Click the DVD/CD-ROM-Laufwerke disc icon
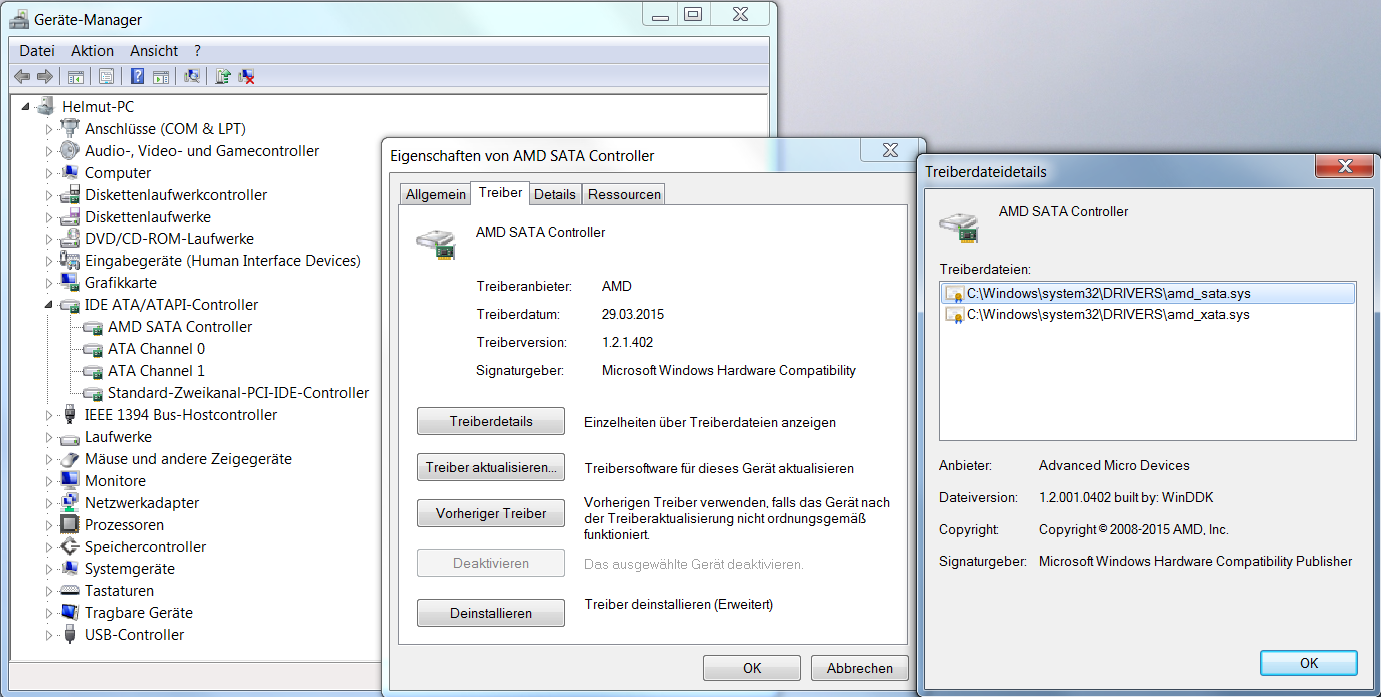The width and height of the screenshot is (1381, 697). click(69, 238)
